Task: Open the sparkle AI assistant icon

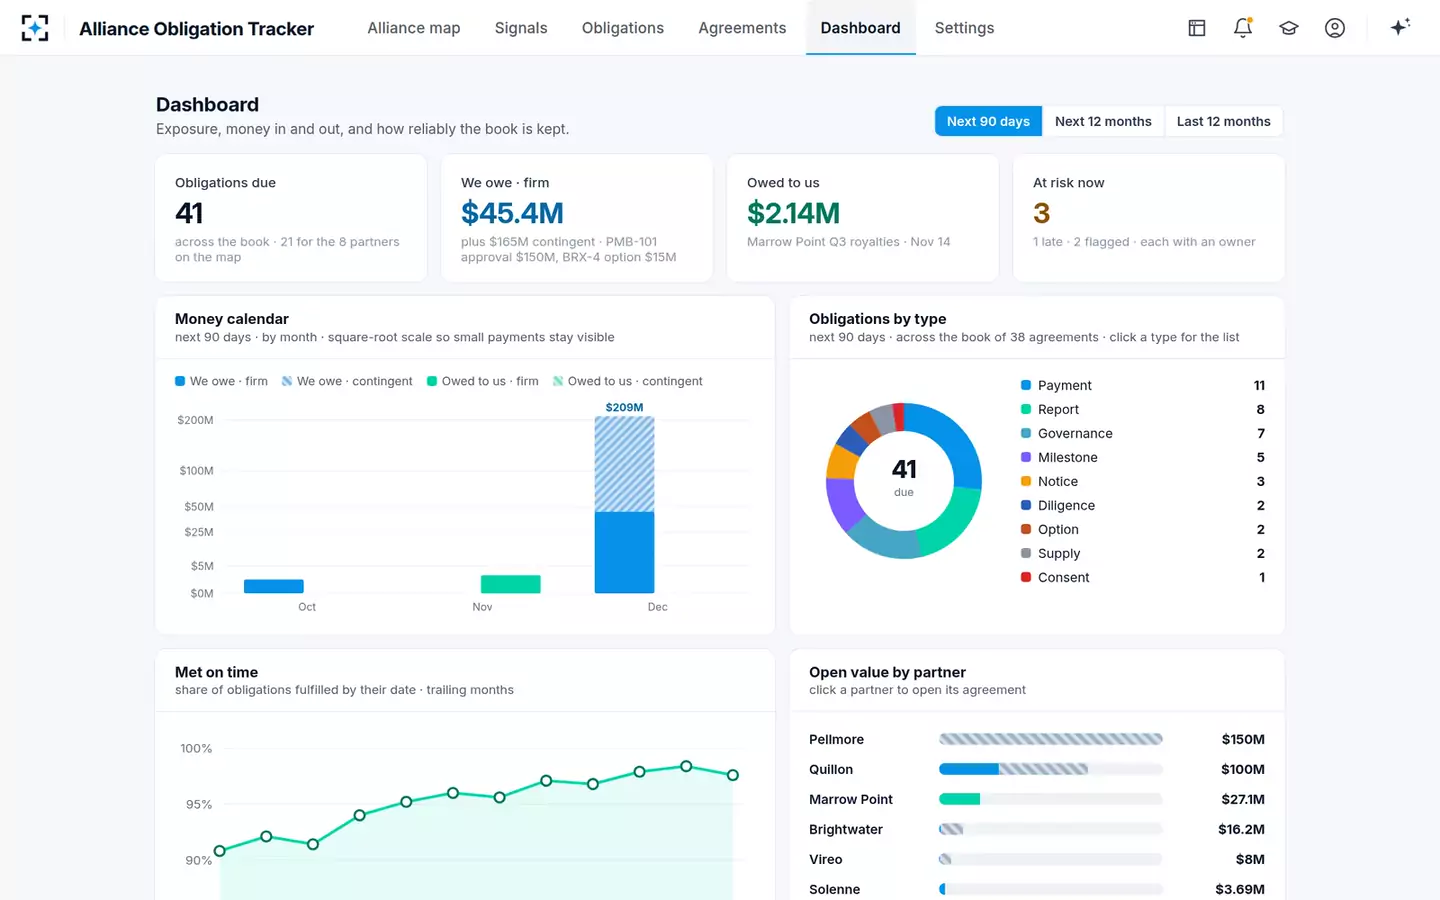Action: click(x=1400, y=27)
